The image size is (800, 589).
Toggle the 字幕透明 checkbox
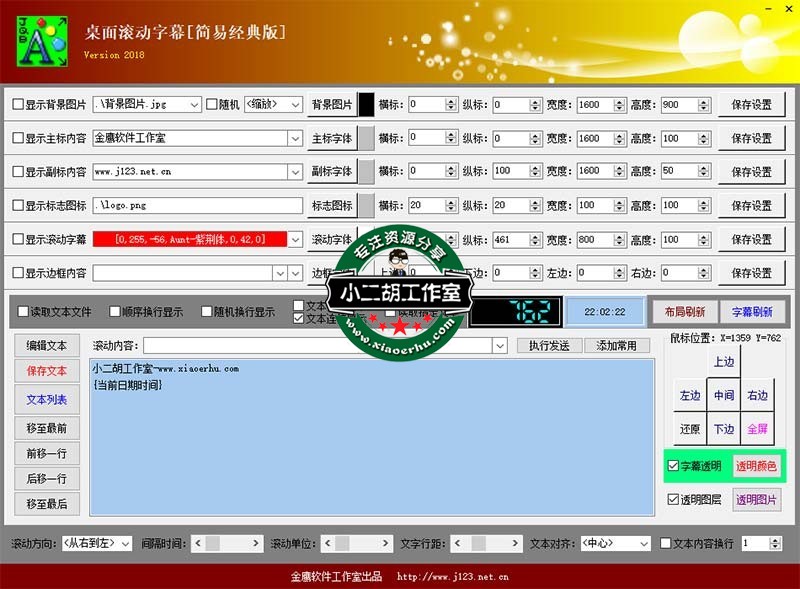point(673,466)
